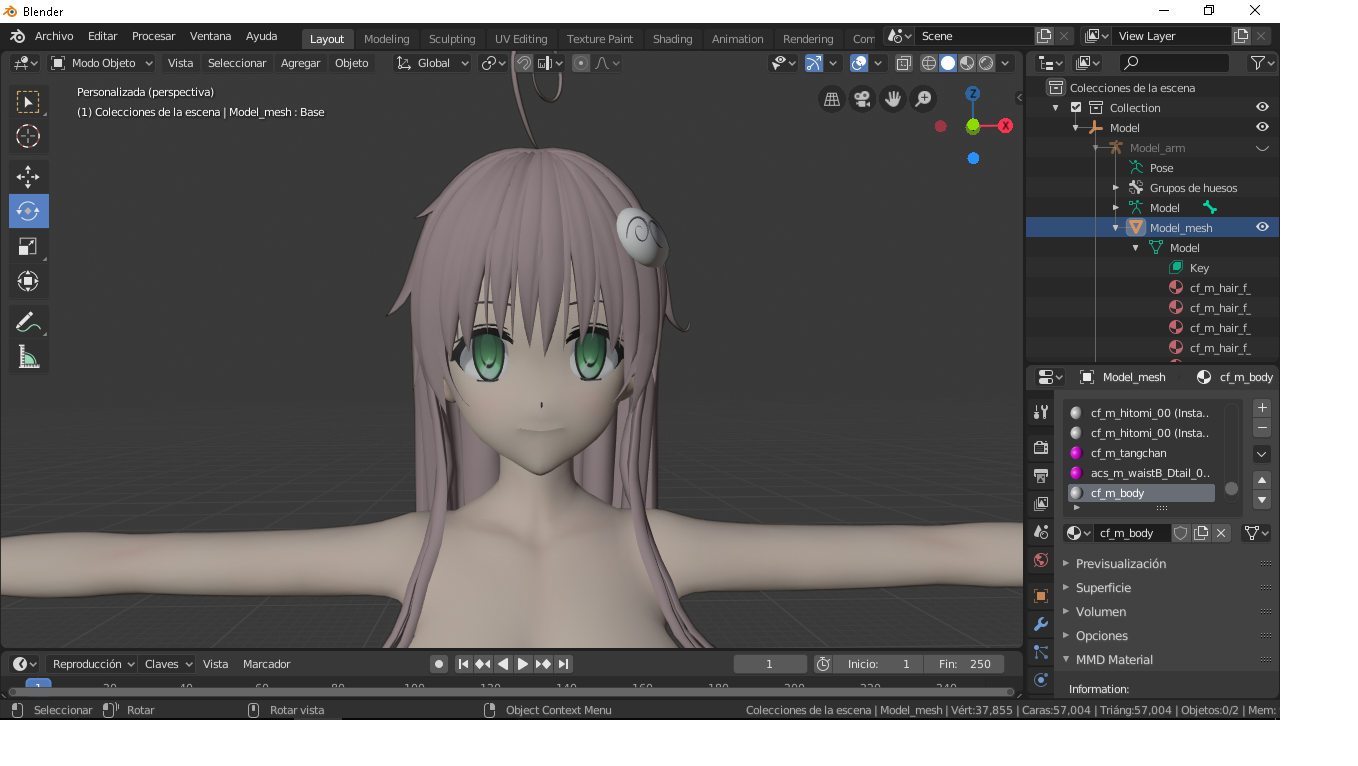Collapse the Model_mesh tree item

[1116, 228]
